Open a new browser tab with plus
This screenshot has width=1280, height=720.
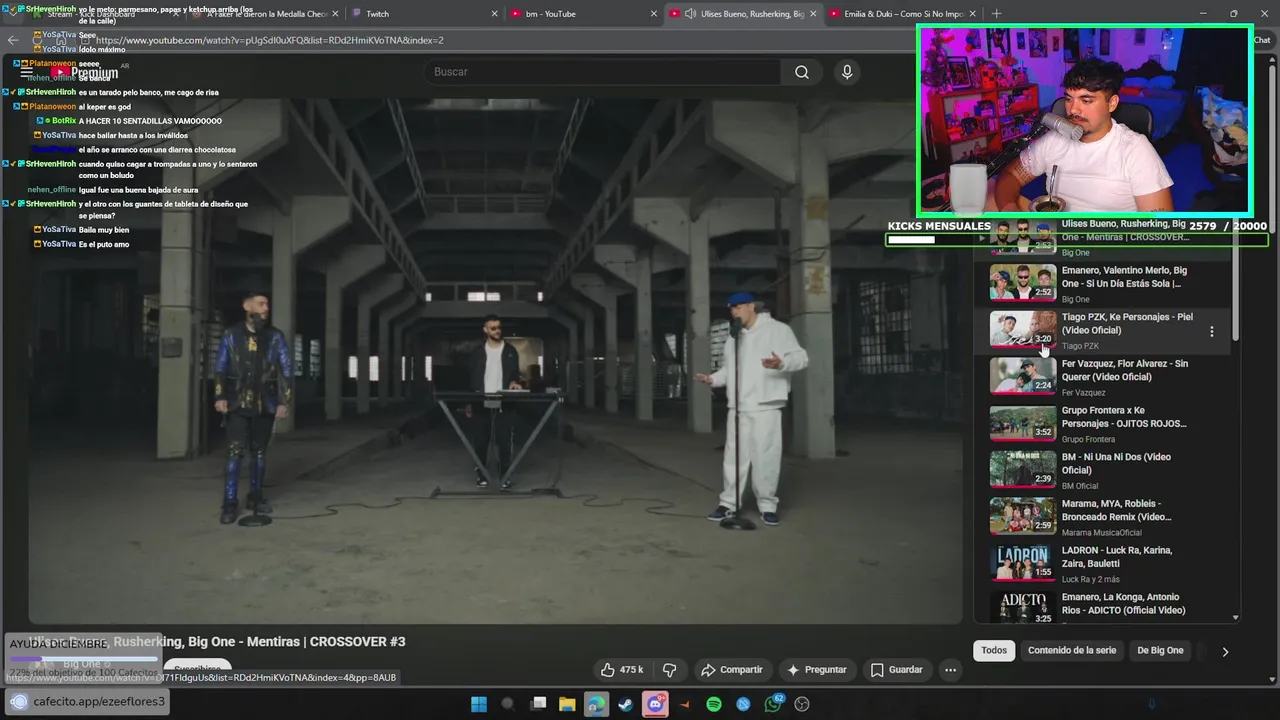[996, 14]
